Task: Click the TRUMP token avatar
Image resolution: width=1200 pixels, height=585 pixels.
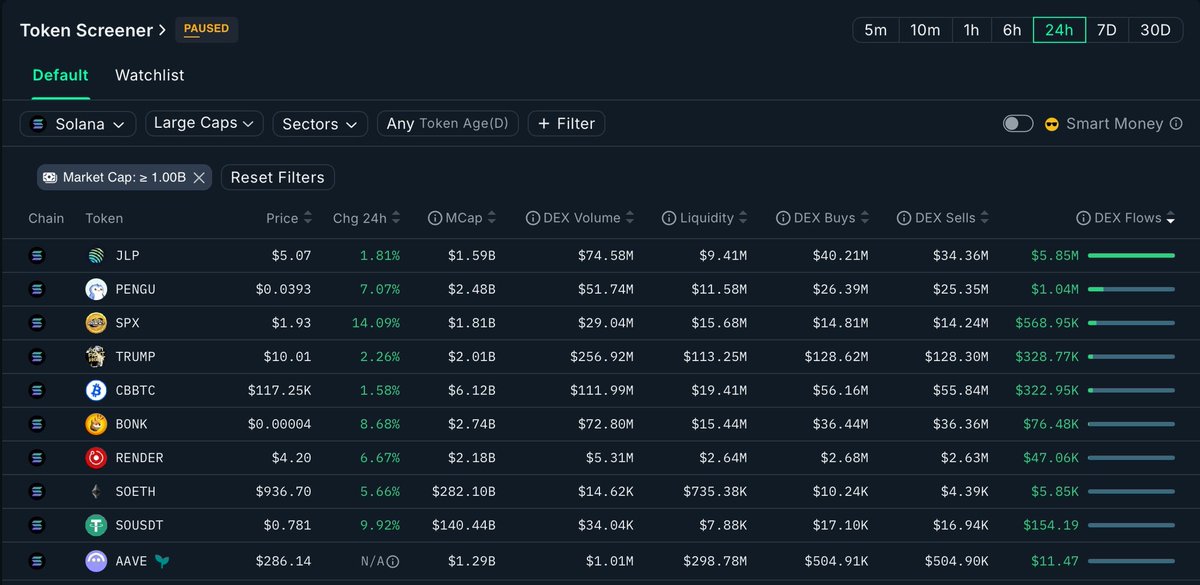Action: tap(96, 356)
